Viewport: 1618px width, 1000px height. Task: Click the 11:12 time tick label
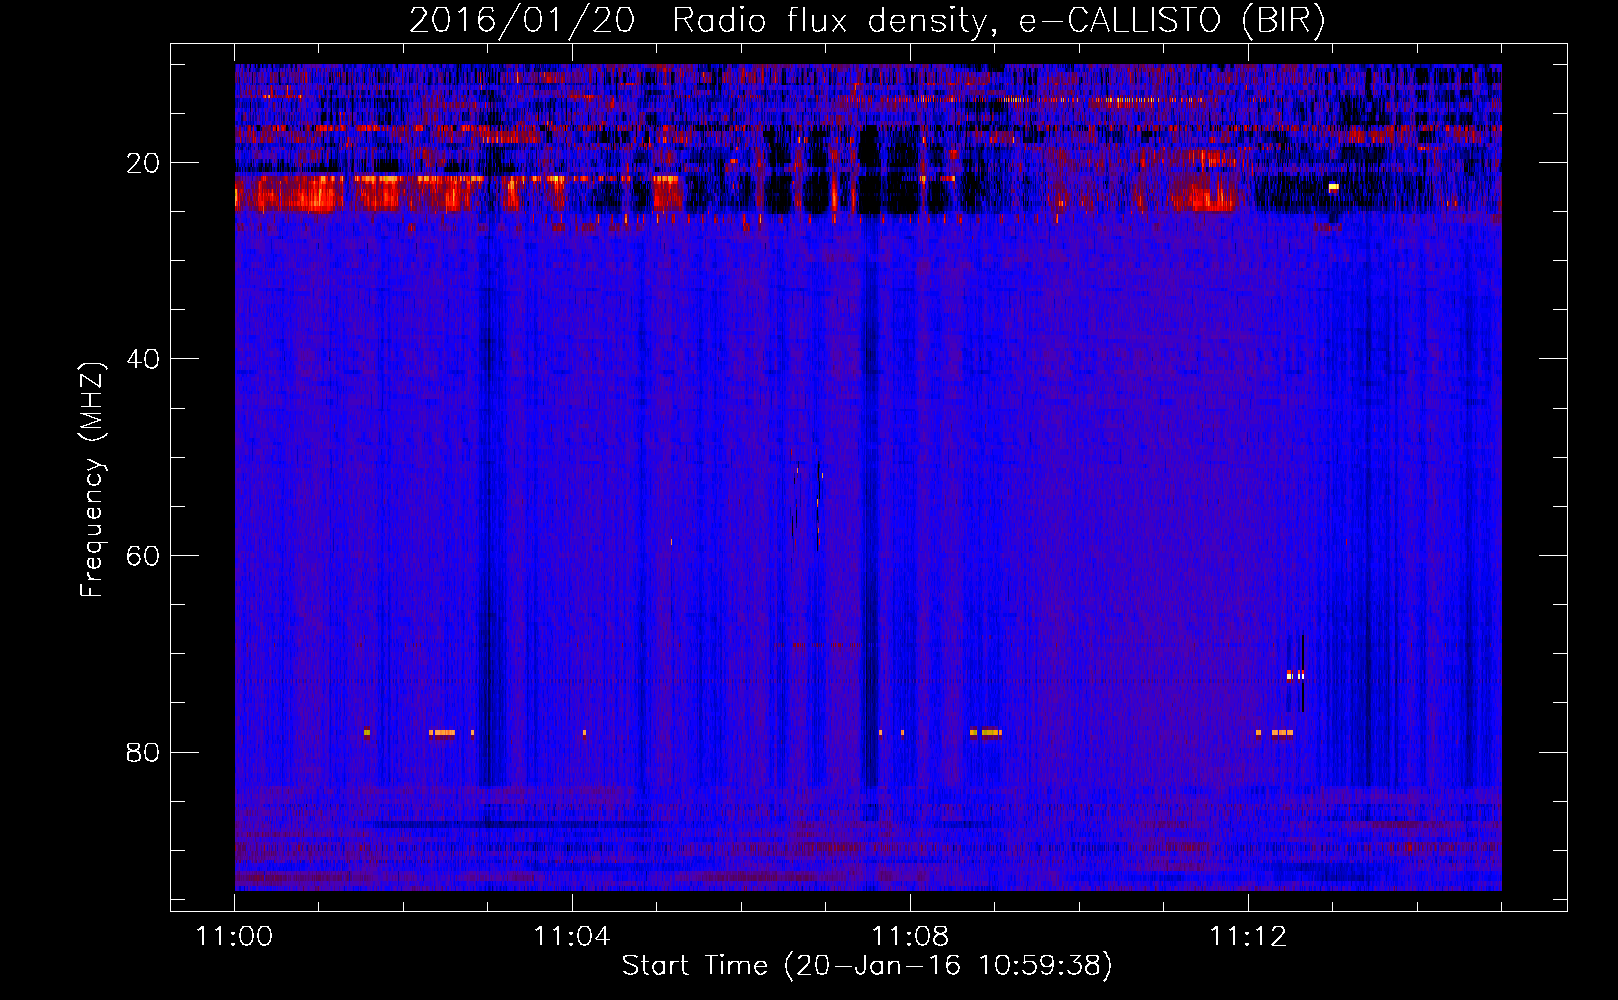(1248, 937)
